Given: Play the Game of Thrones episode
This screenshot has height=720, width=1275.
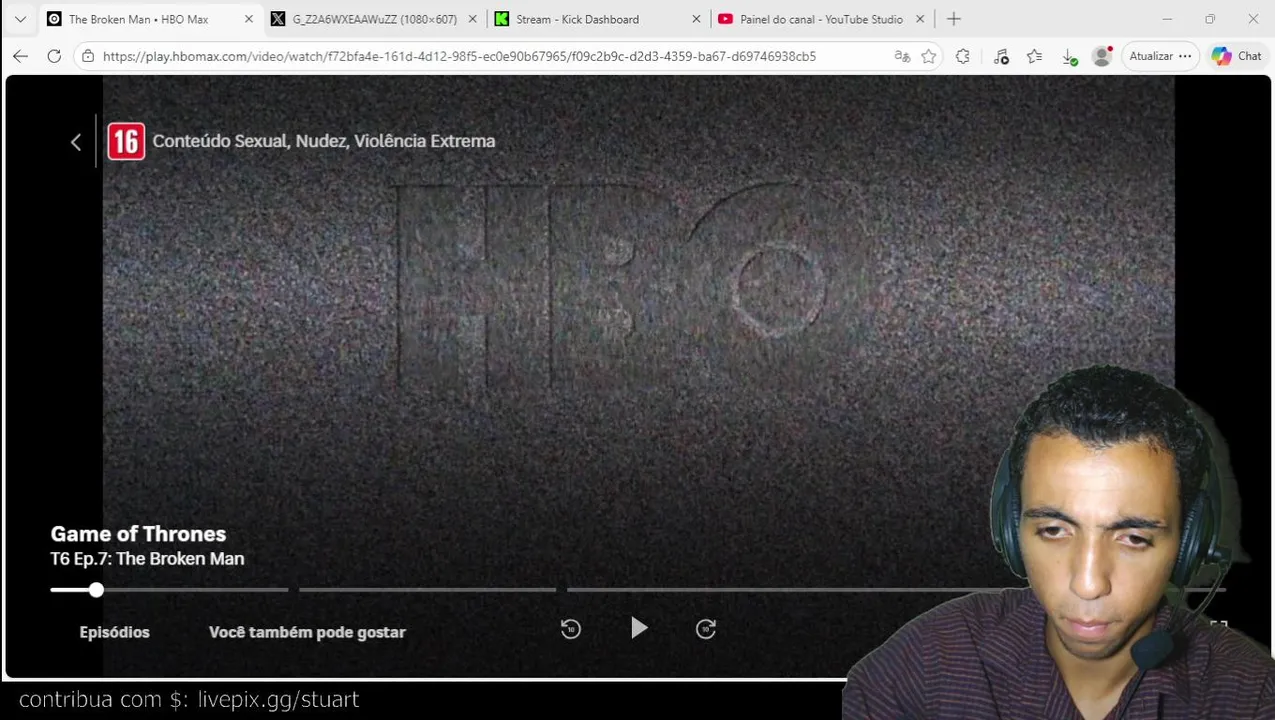Looking at the screenshot, I should click(x=639, y=628).
